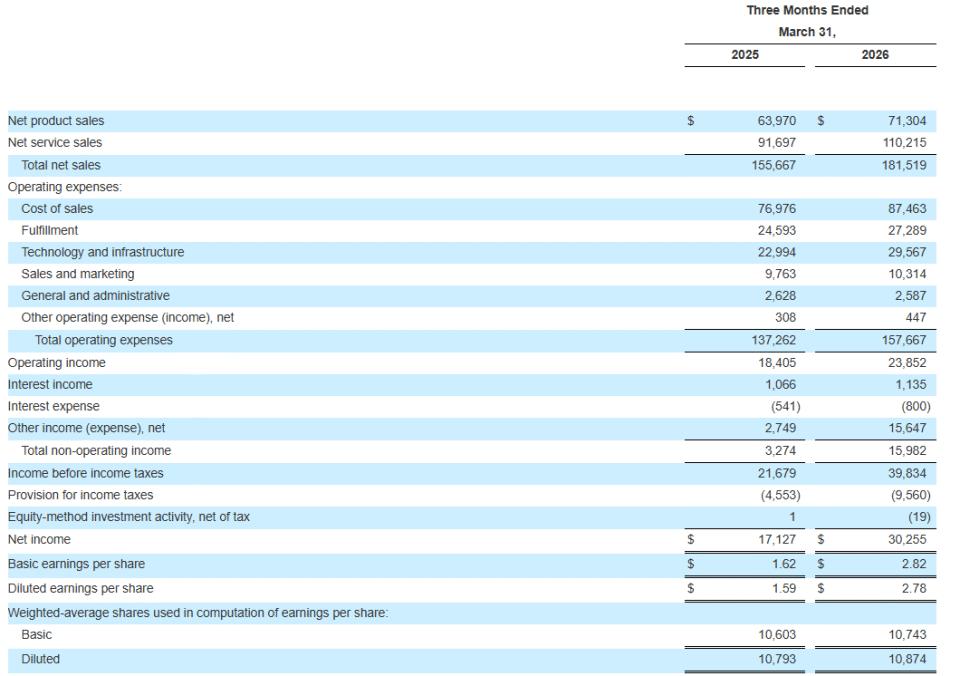The image size is (960, 676).
Task: Select the 91,697 net service sales value
Action: pyautogui.click(x=776, y=143)
